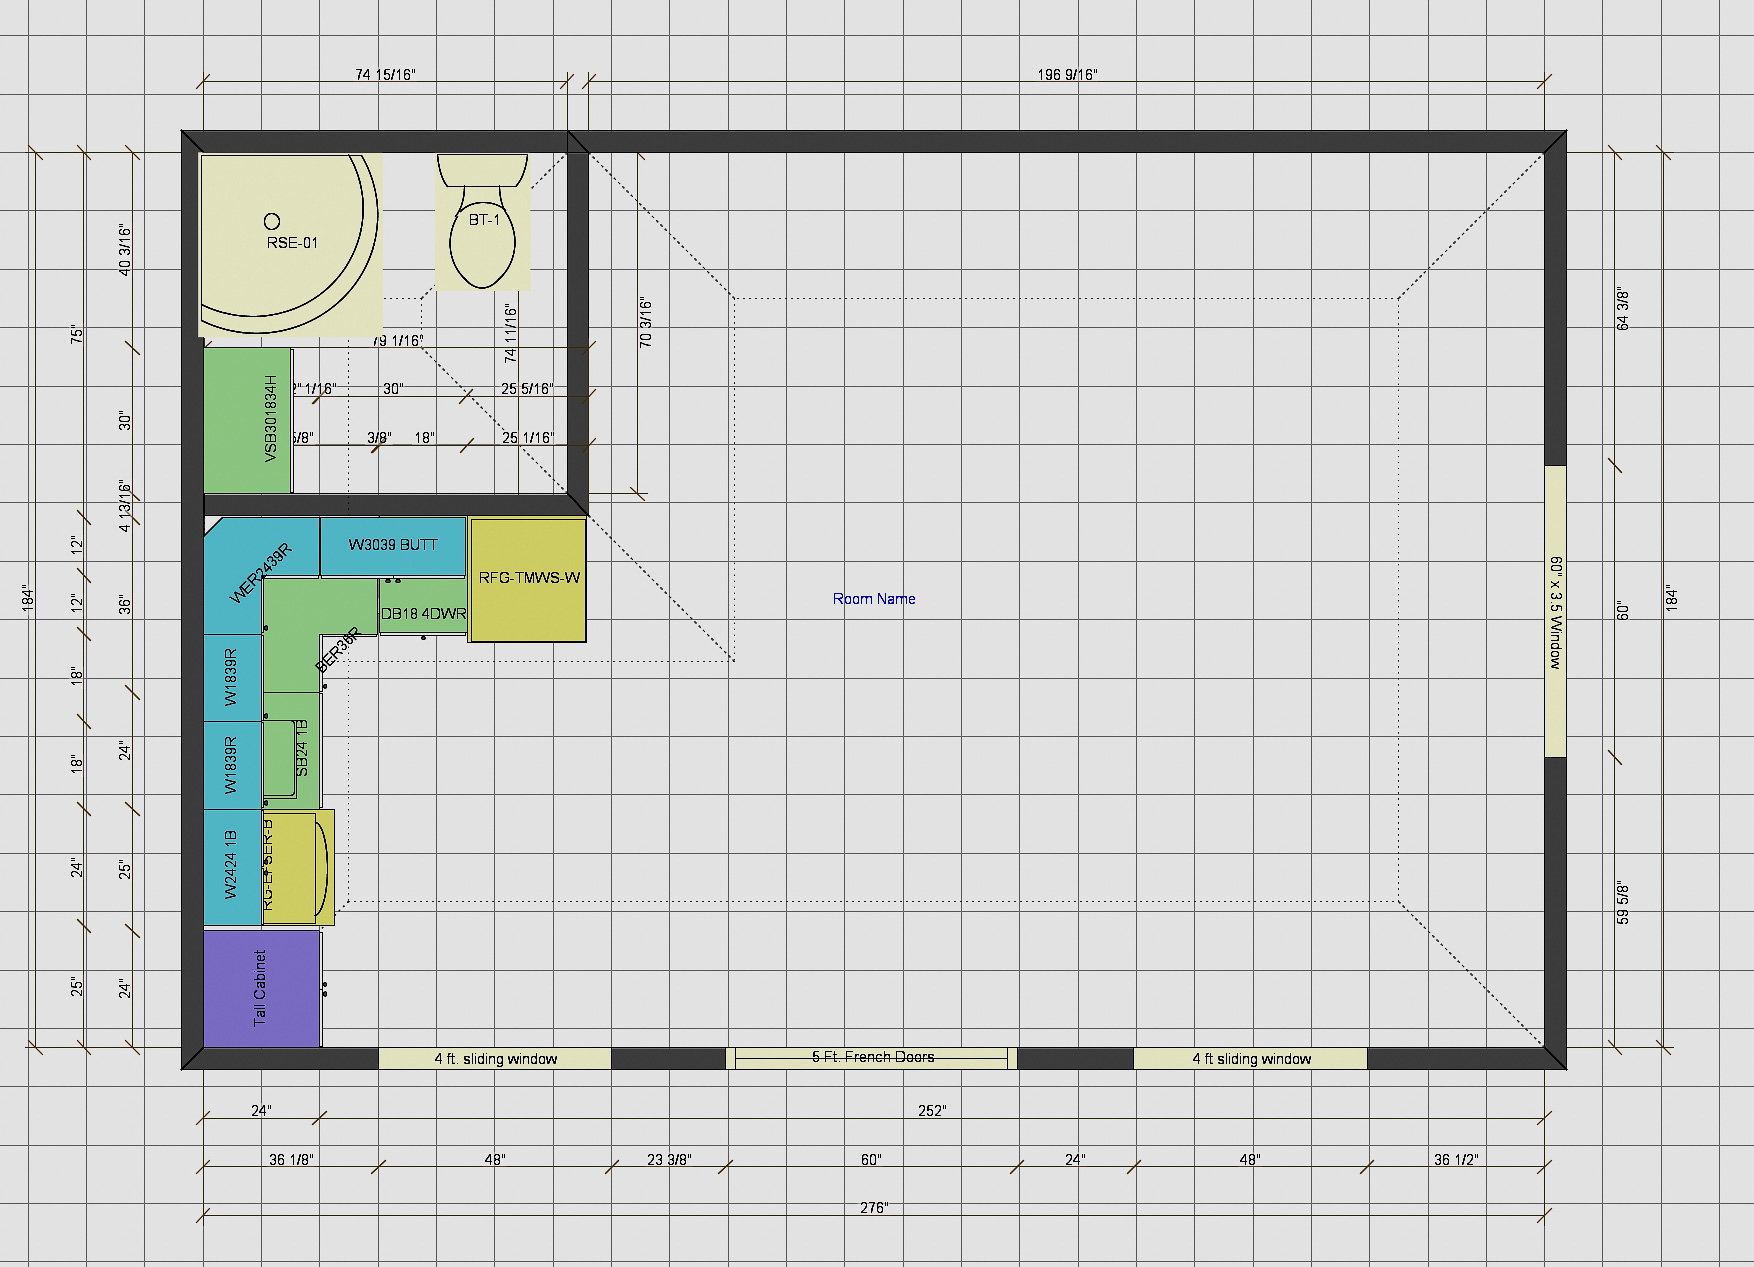Click the 36 1/8" dimension label
Viewport: 1754px width, 1267px height.
tap(291, 1160)
